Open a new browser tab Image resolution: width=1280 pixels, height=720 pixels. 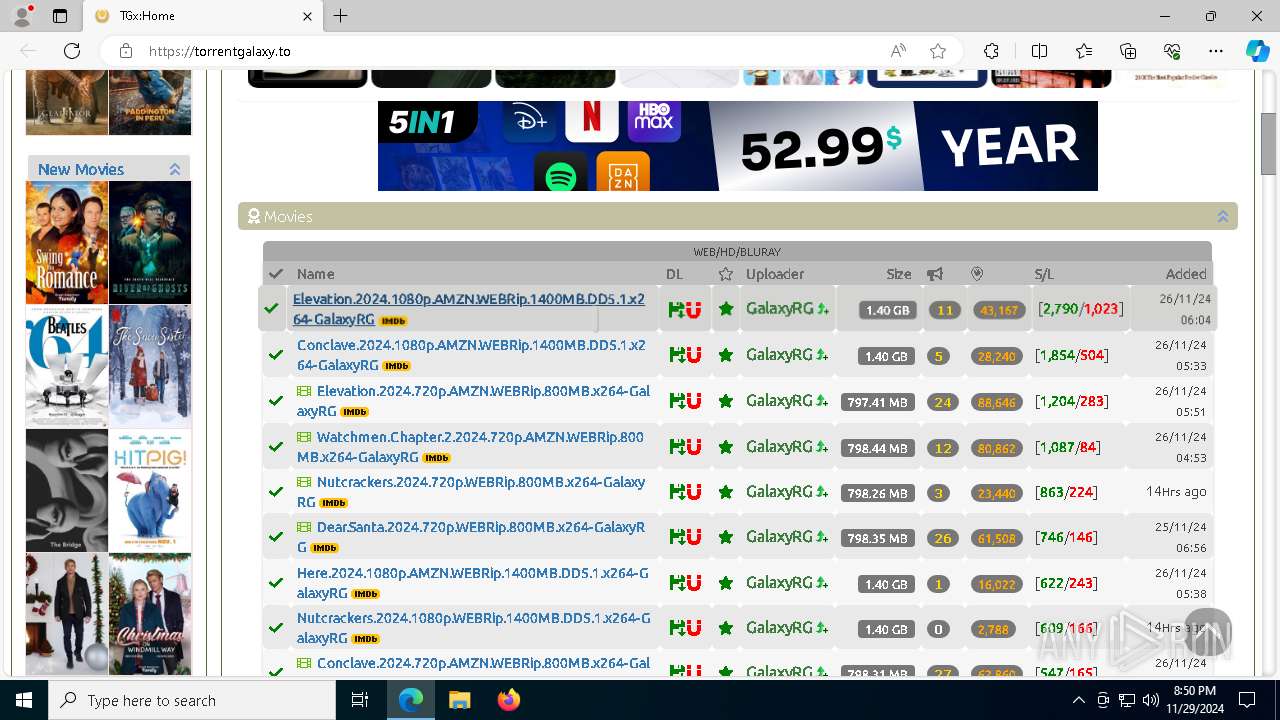341,16
